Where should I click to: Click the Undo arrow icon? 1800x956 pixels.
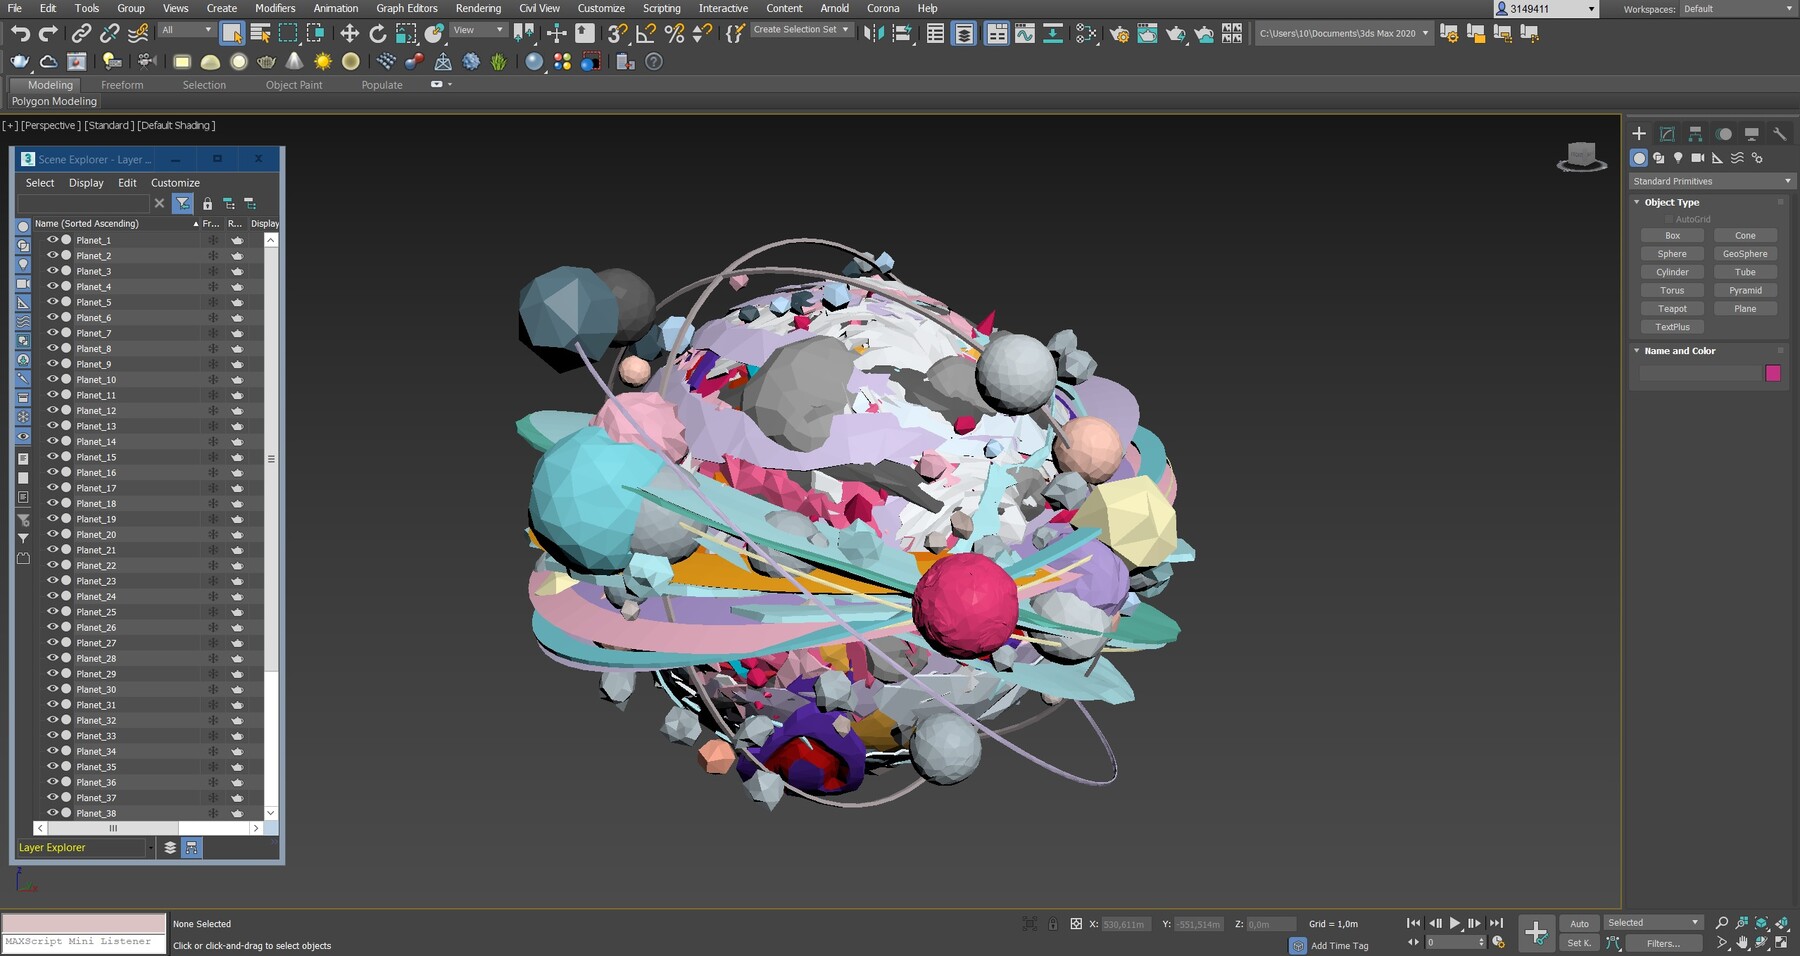pos(20,34)
